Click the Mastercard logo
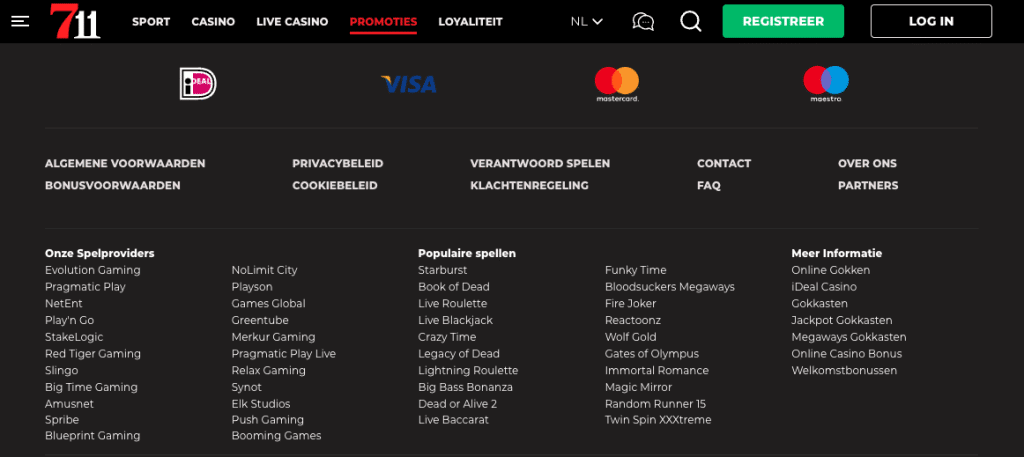Viewport: 1024px width, 457px height. coord(616,84)
